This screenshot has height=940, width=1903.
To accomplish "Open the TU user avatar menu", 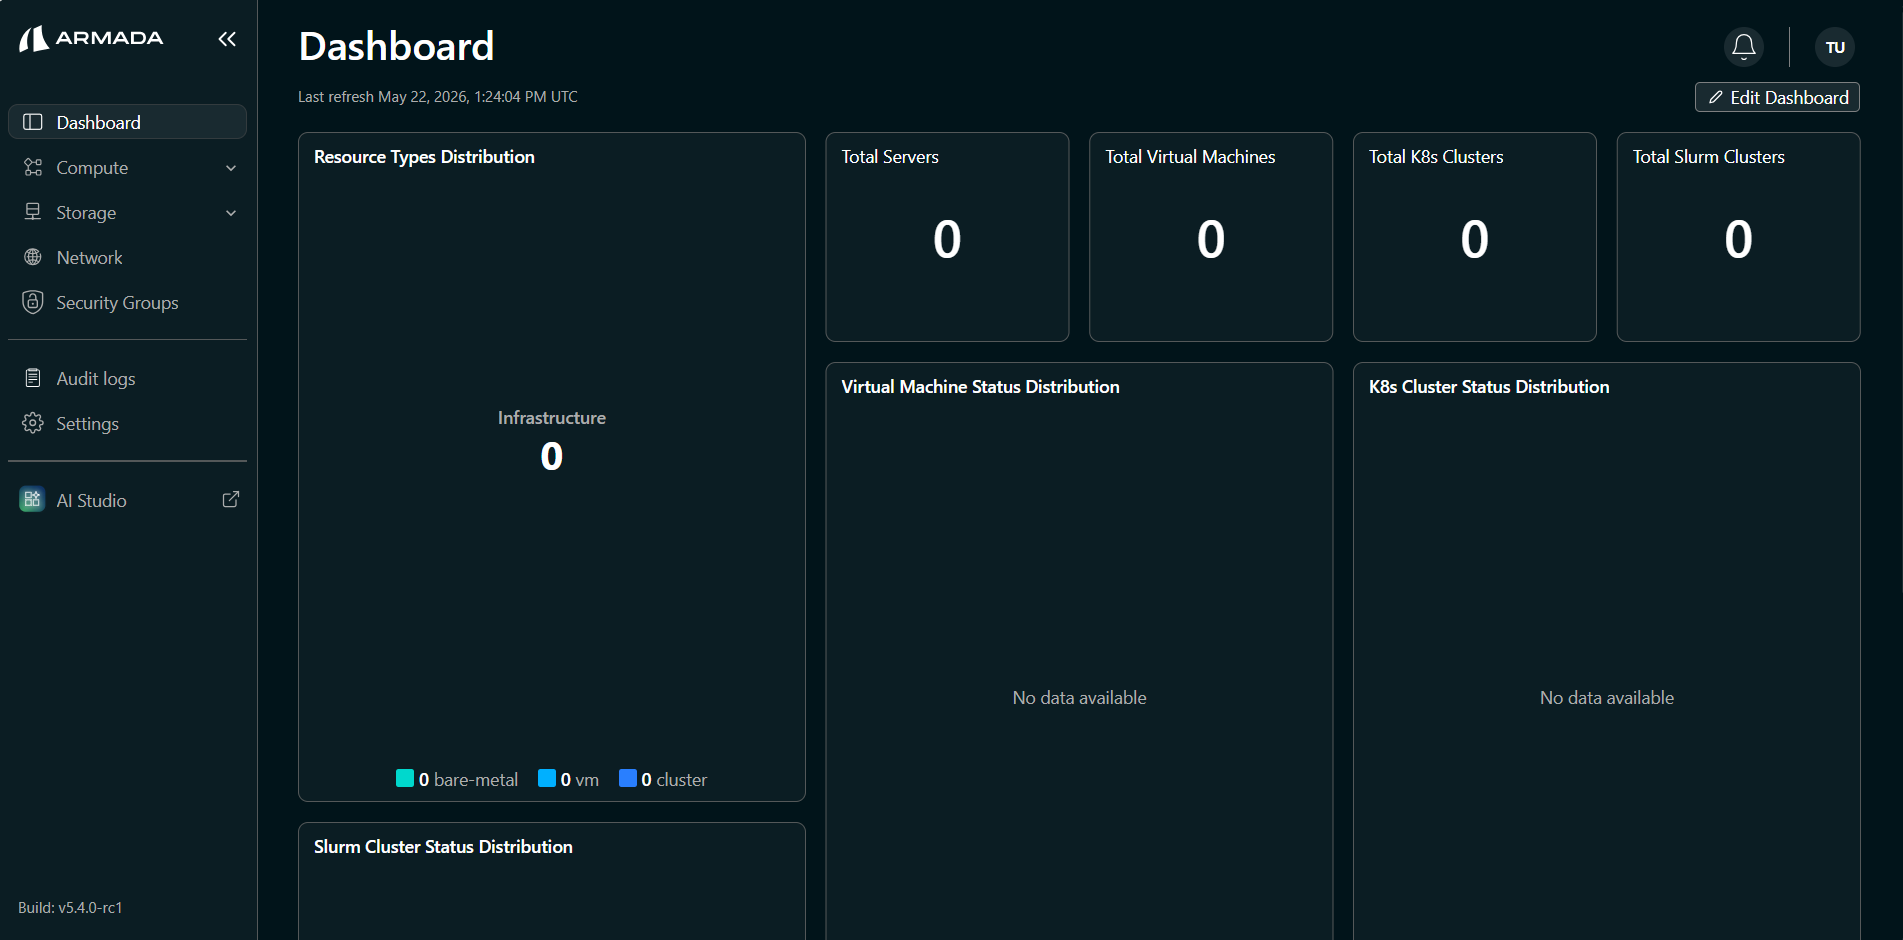I will click(1835, 47).
